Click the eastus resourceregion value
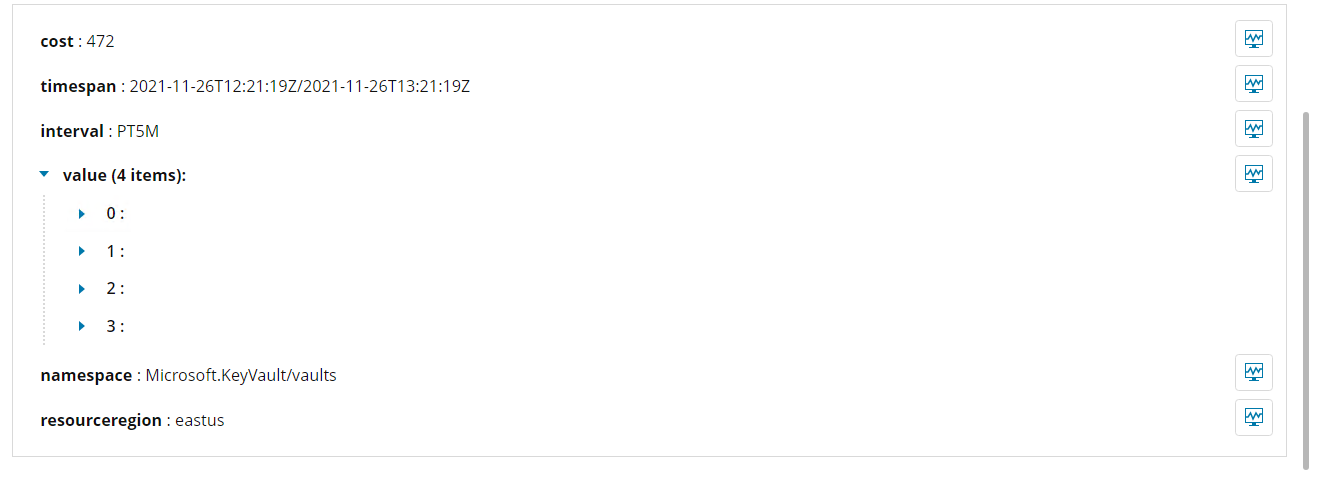 tap(199, 420)
